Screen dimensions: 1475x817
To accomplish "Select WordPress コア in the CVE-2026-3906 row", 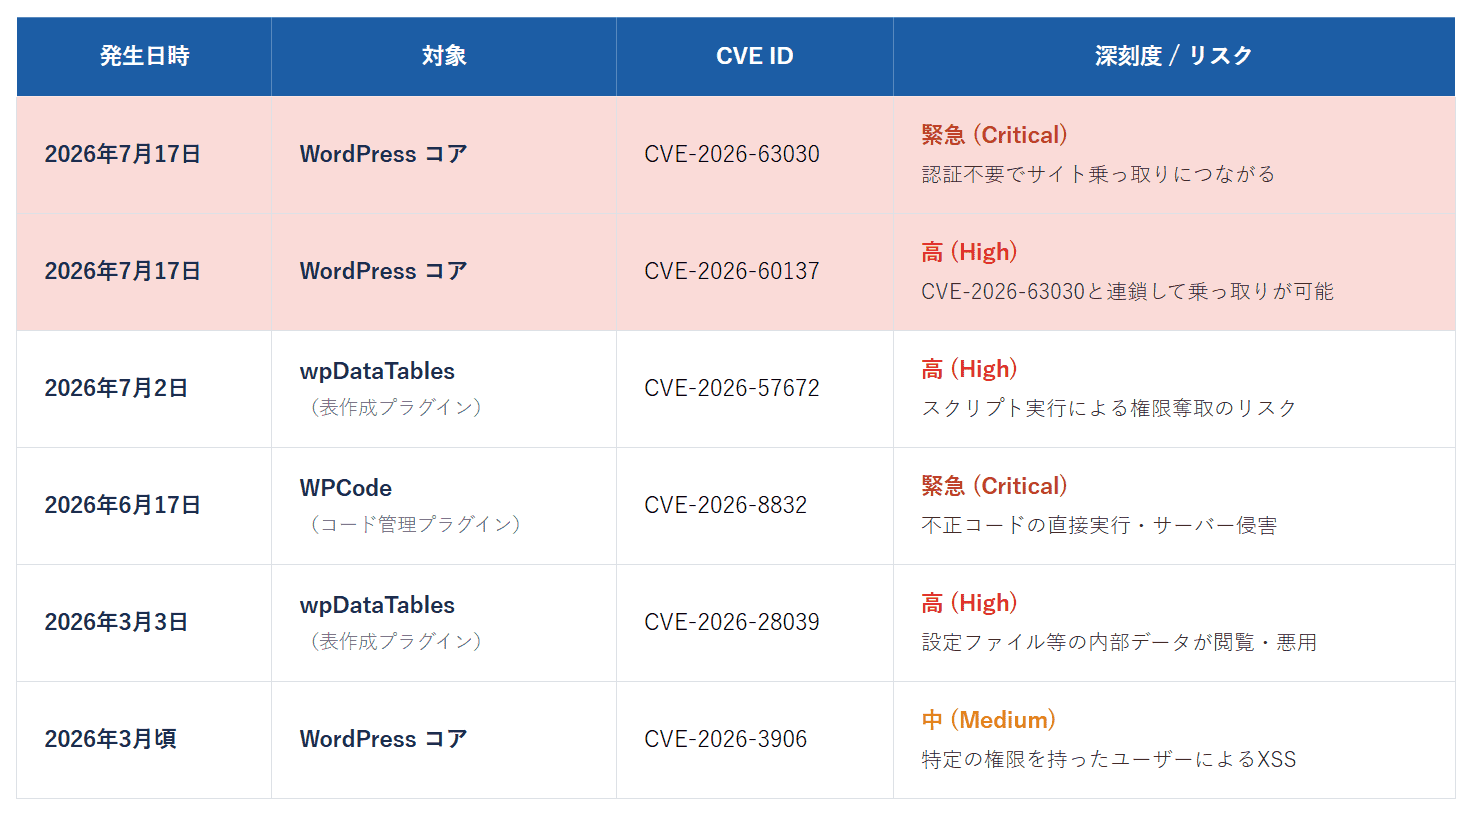I will click(x=383, y=739).
